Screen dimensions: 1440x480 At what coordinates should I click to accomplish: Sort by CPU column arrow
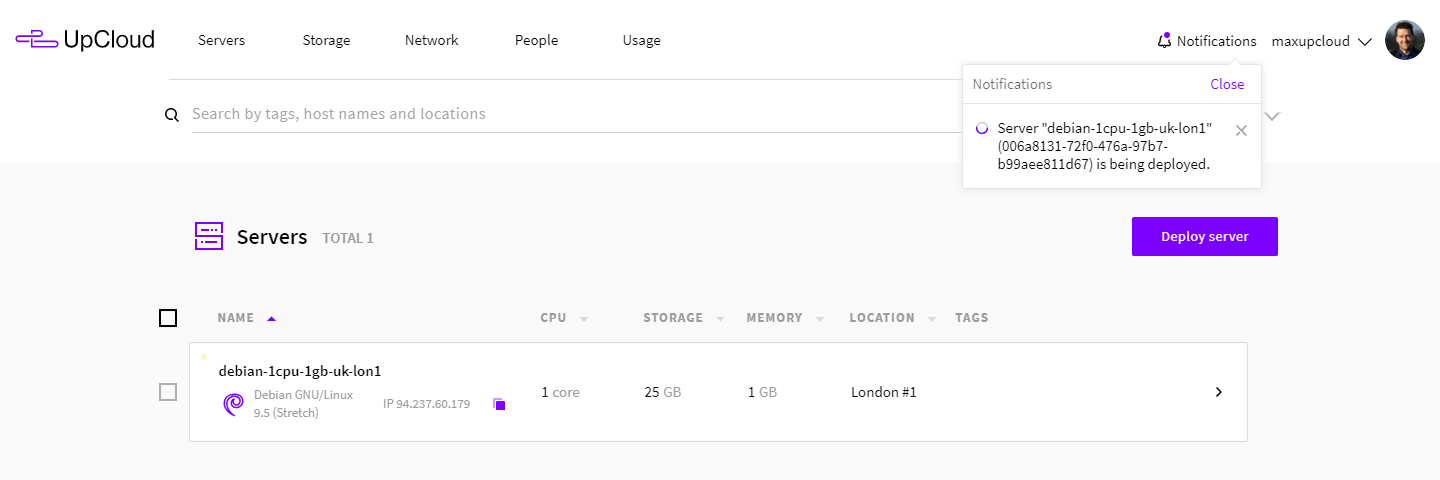click(584, 319)
